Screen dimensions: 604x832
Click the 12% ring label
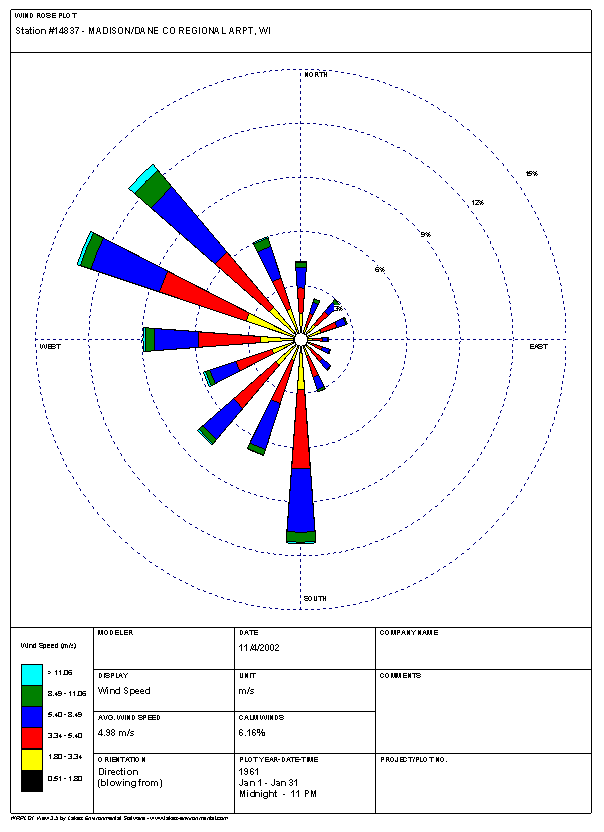point(478,203)
